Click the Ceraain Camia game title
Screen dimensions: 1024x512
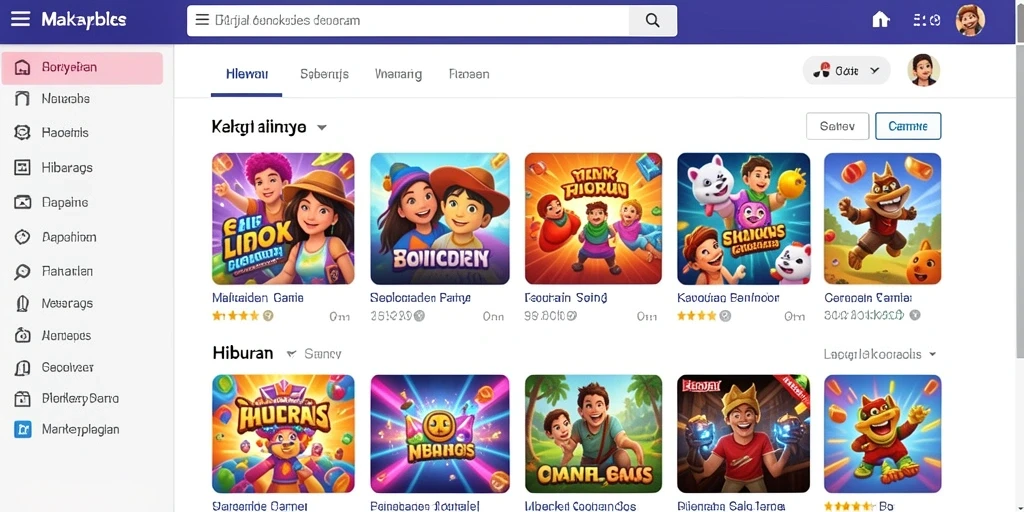[x=869, y=298]
